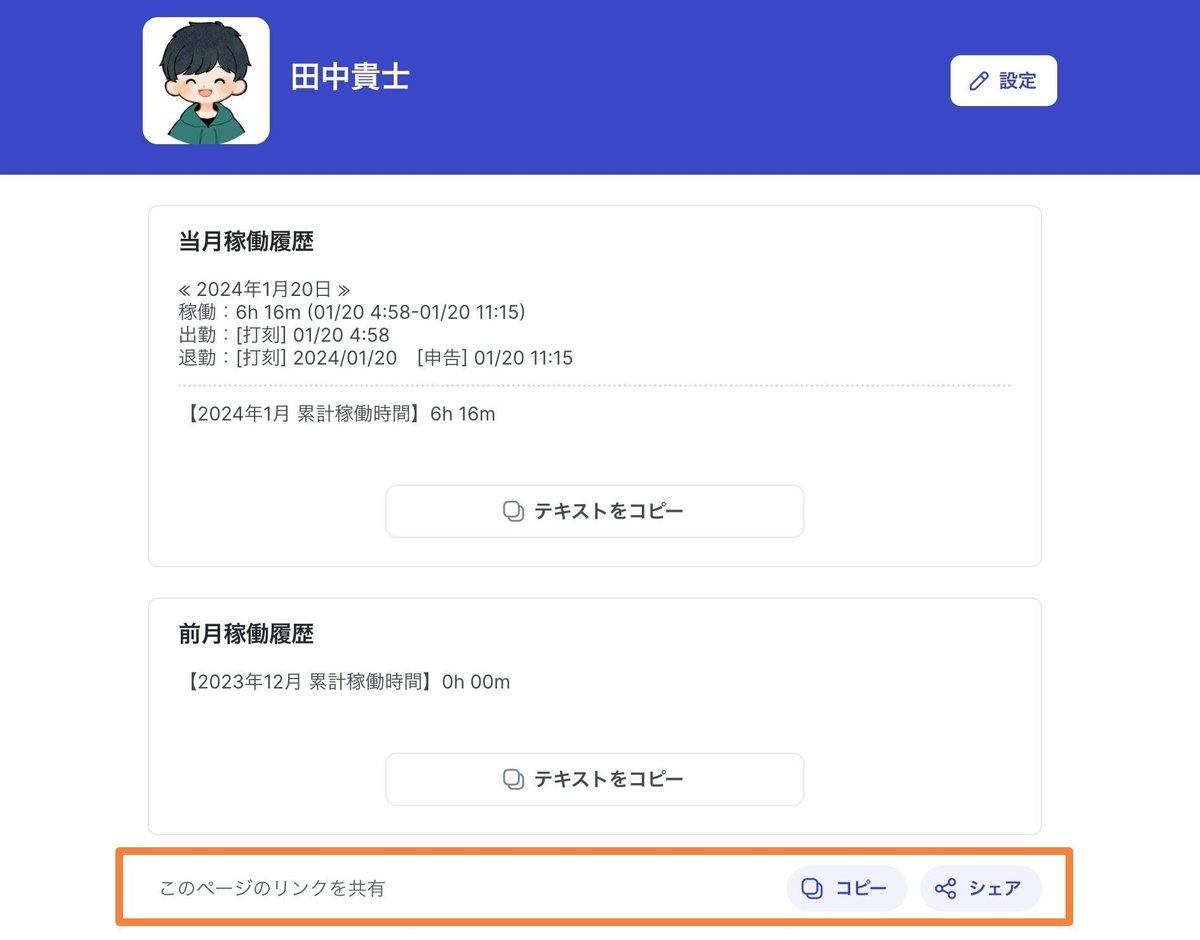Click the 稼働：6h 16m line
This screenshot has height=940, width=1200.
(x=352, y=312)
